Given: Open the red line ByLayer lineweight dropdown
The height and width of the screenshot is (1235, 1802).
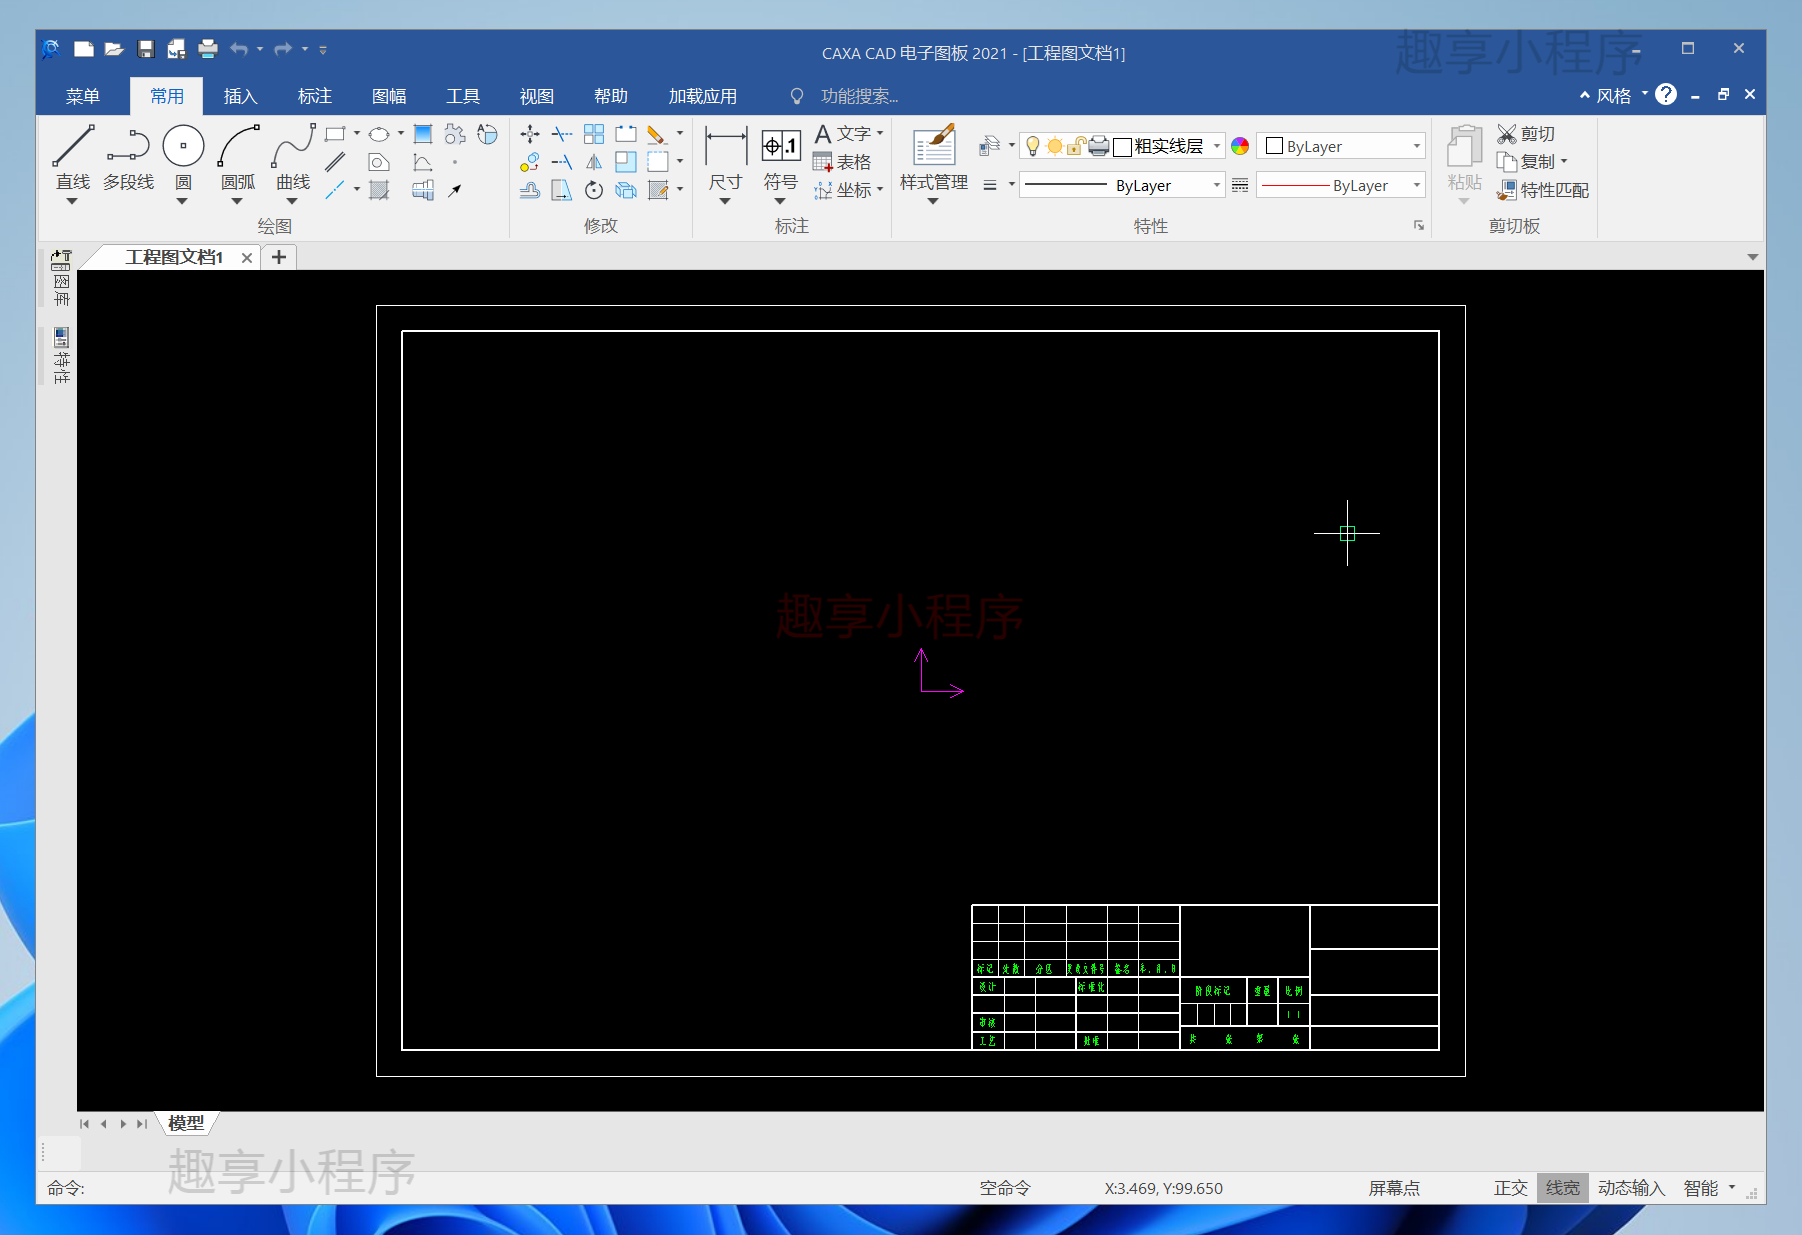Looking at the screenshot, I should (x=1417, y=185).
